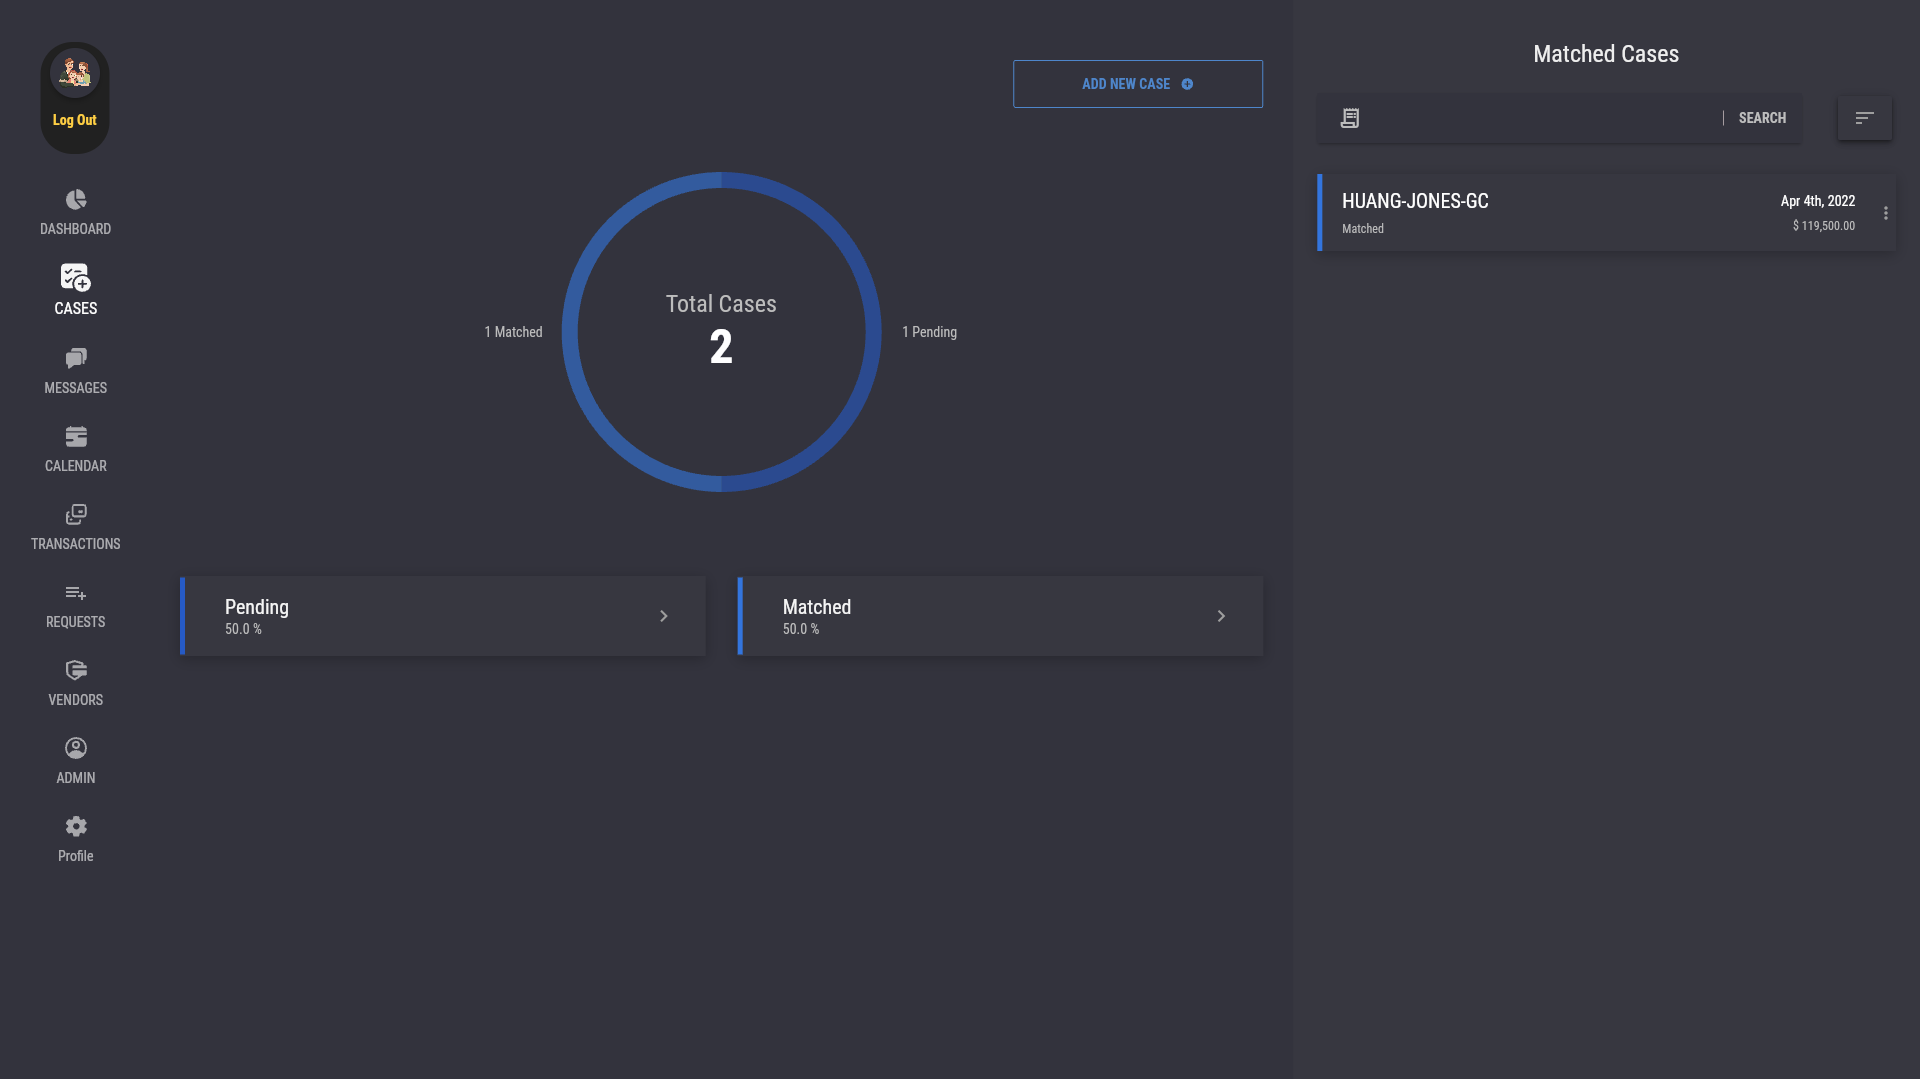
Task: Click the user avatar picture
Action: pyautogui.click(x=75, y=73)
